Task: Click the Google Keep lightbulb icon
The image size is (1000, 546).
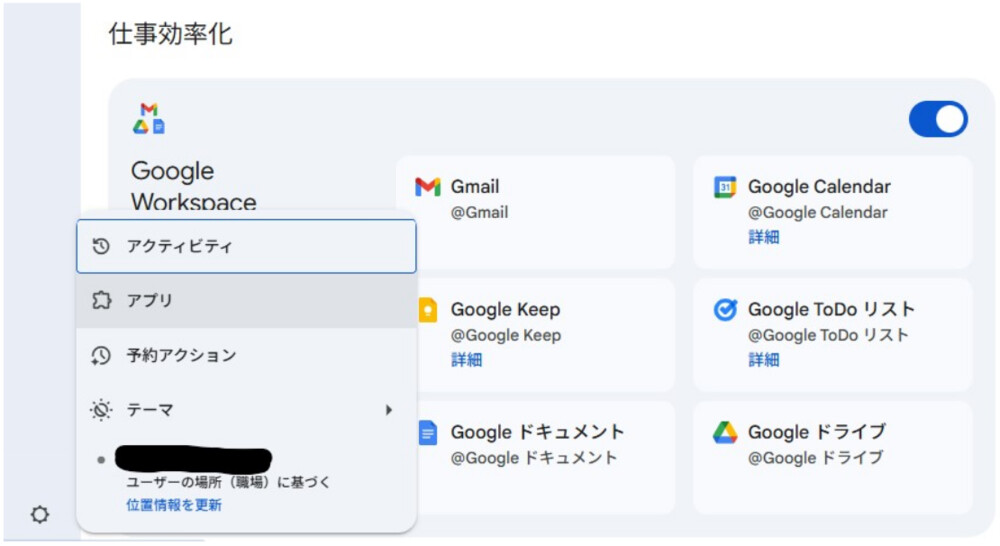Action: click(x=427, y=310)
